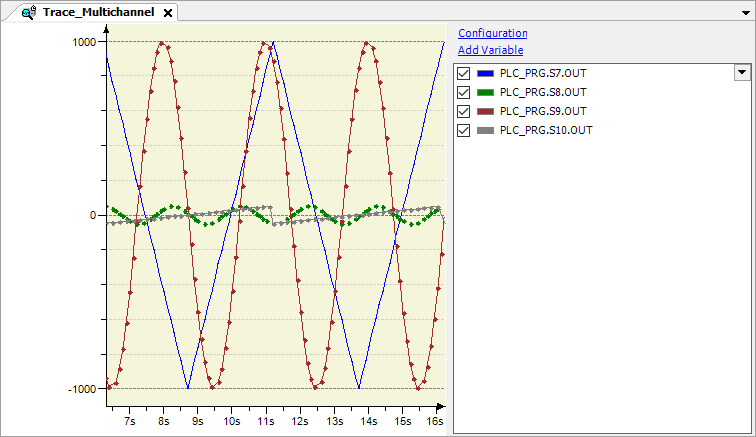Close the Trace_Multichannel tab
Screen dimensions: 756x437
pyautogui.click(x=168, y=13)
